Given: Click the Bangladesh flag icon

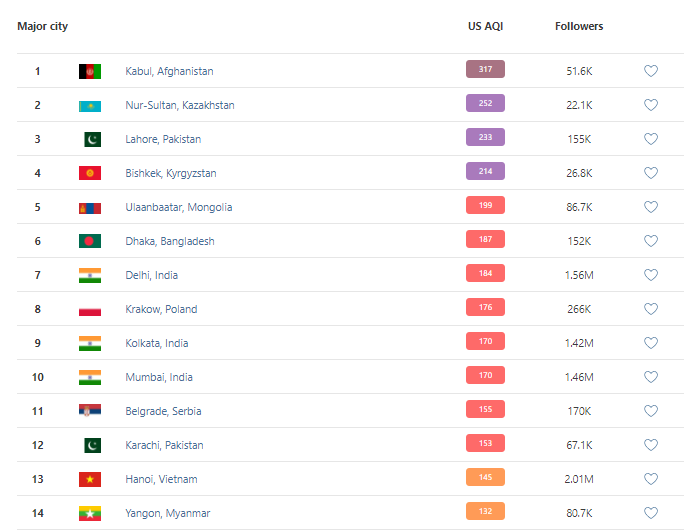Looking at the screenshot, I should (90, 241).
